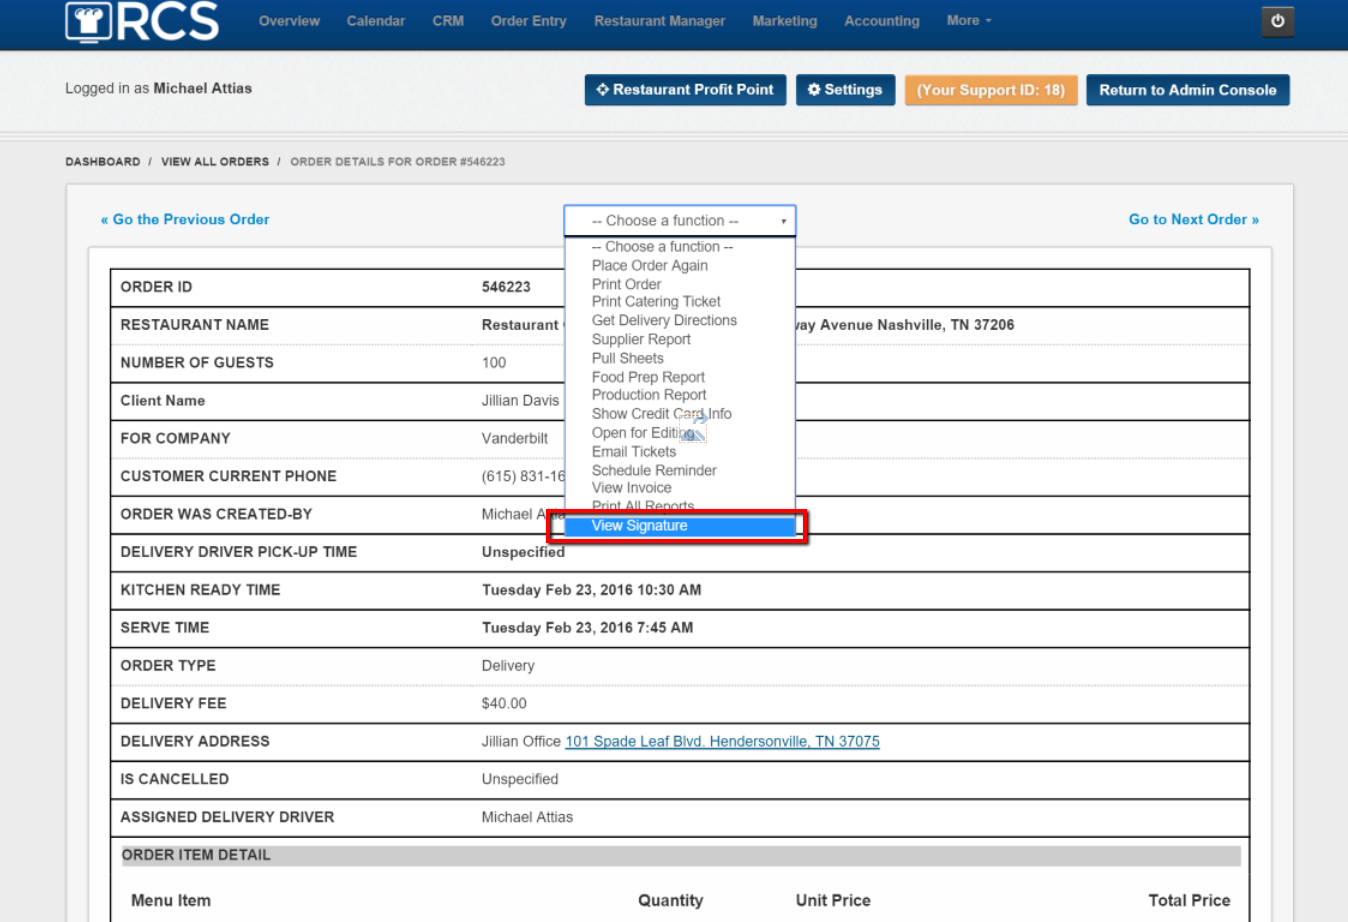Screen dimensions: 1348x922
Task: Follow the "Go to Next Order" link
Action: tap(1193, 219)
